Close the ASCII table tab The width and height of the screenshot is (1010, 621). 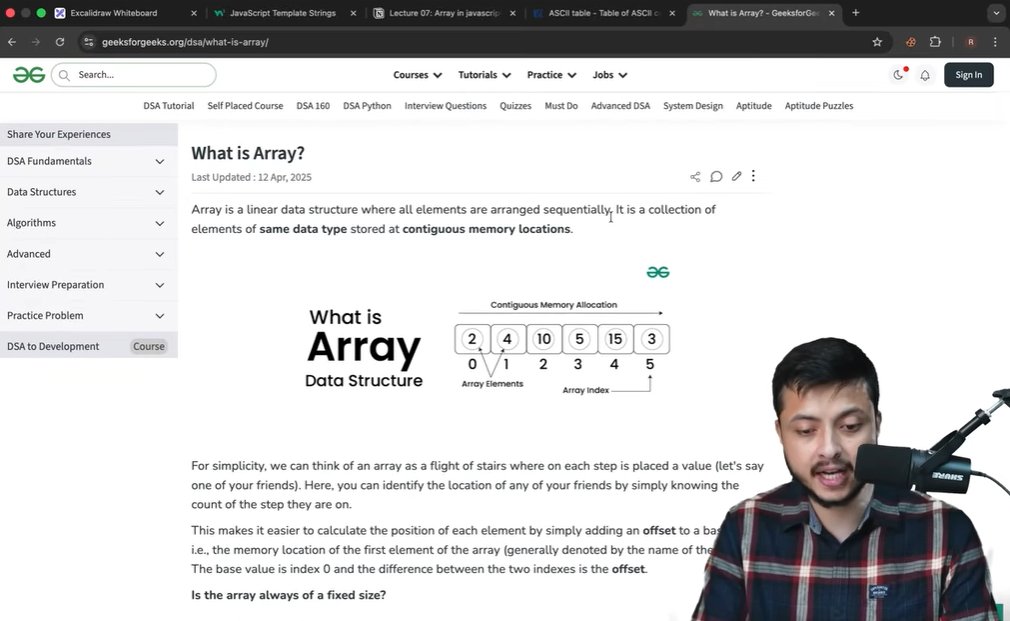(x=672, y=13)
